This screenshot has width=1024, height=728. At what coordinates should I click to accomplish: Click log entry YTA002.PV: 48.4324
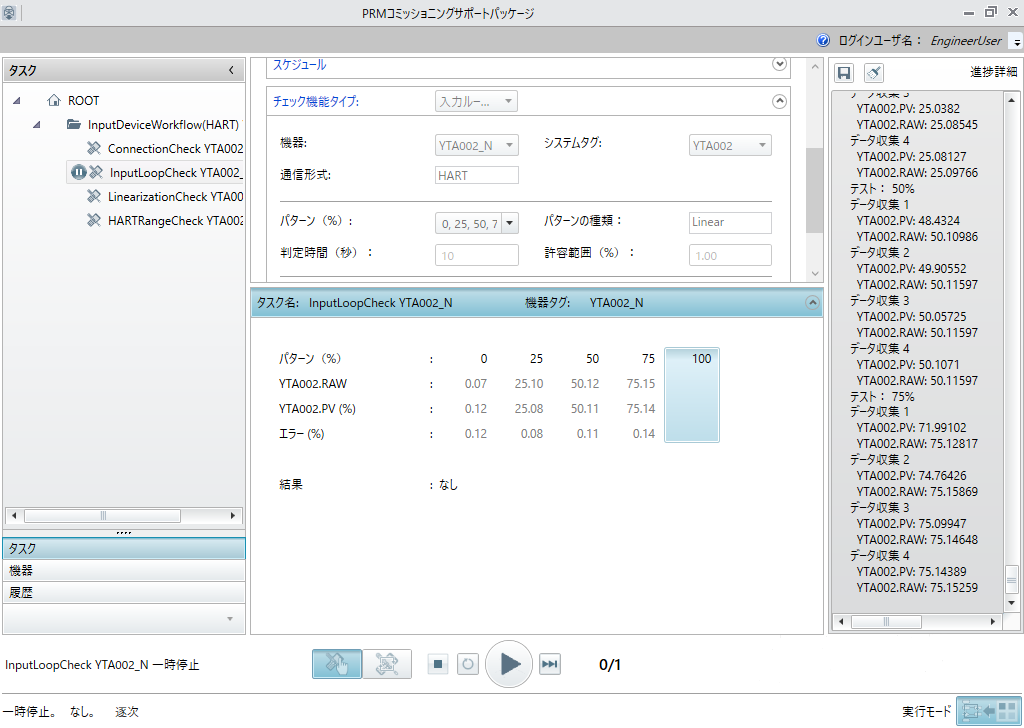pos(908,221)
